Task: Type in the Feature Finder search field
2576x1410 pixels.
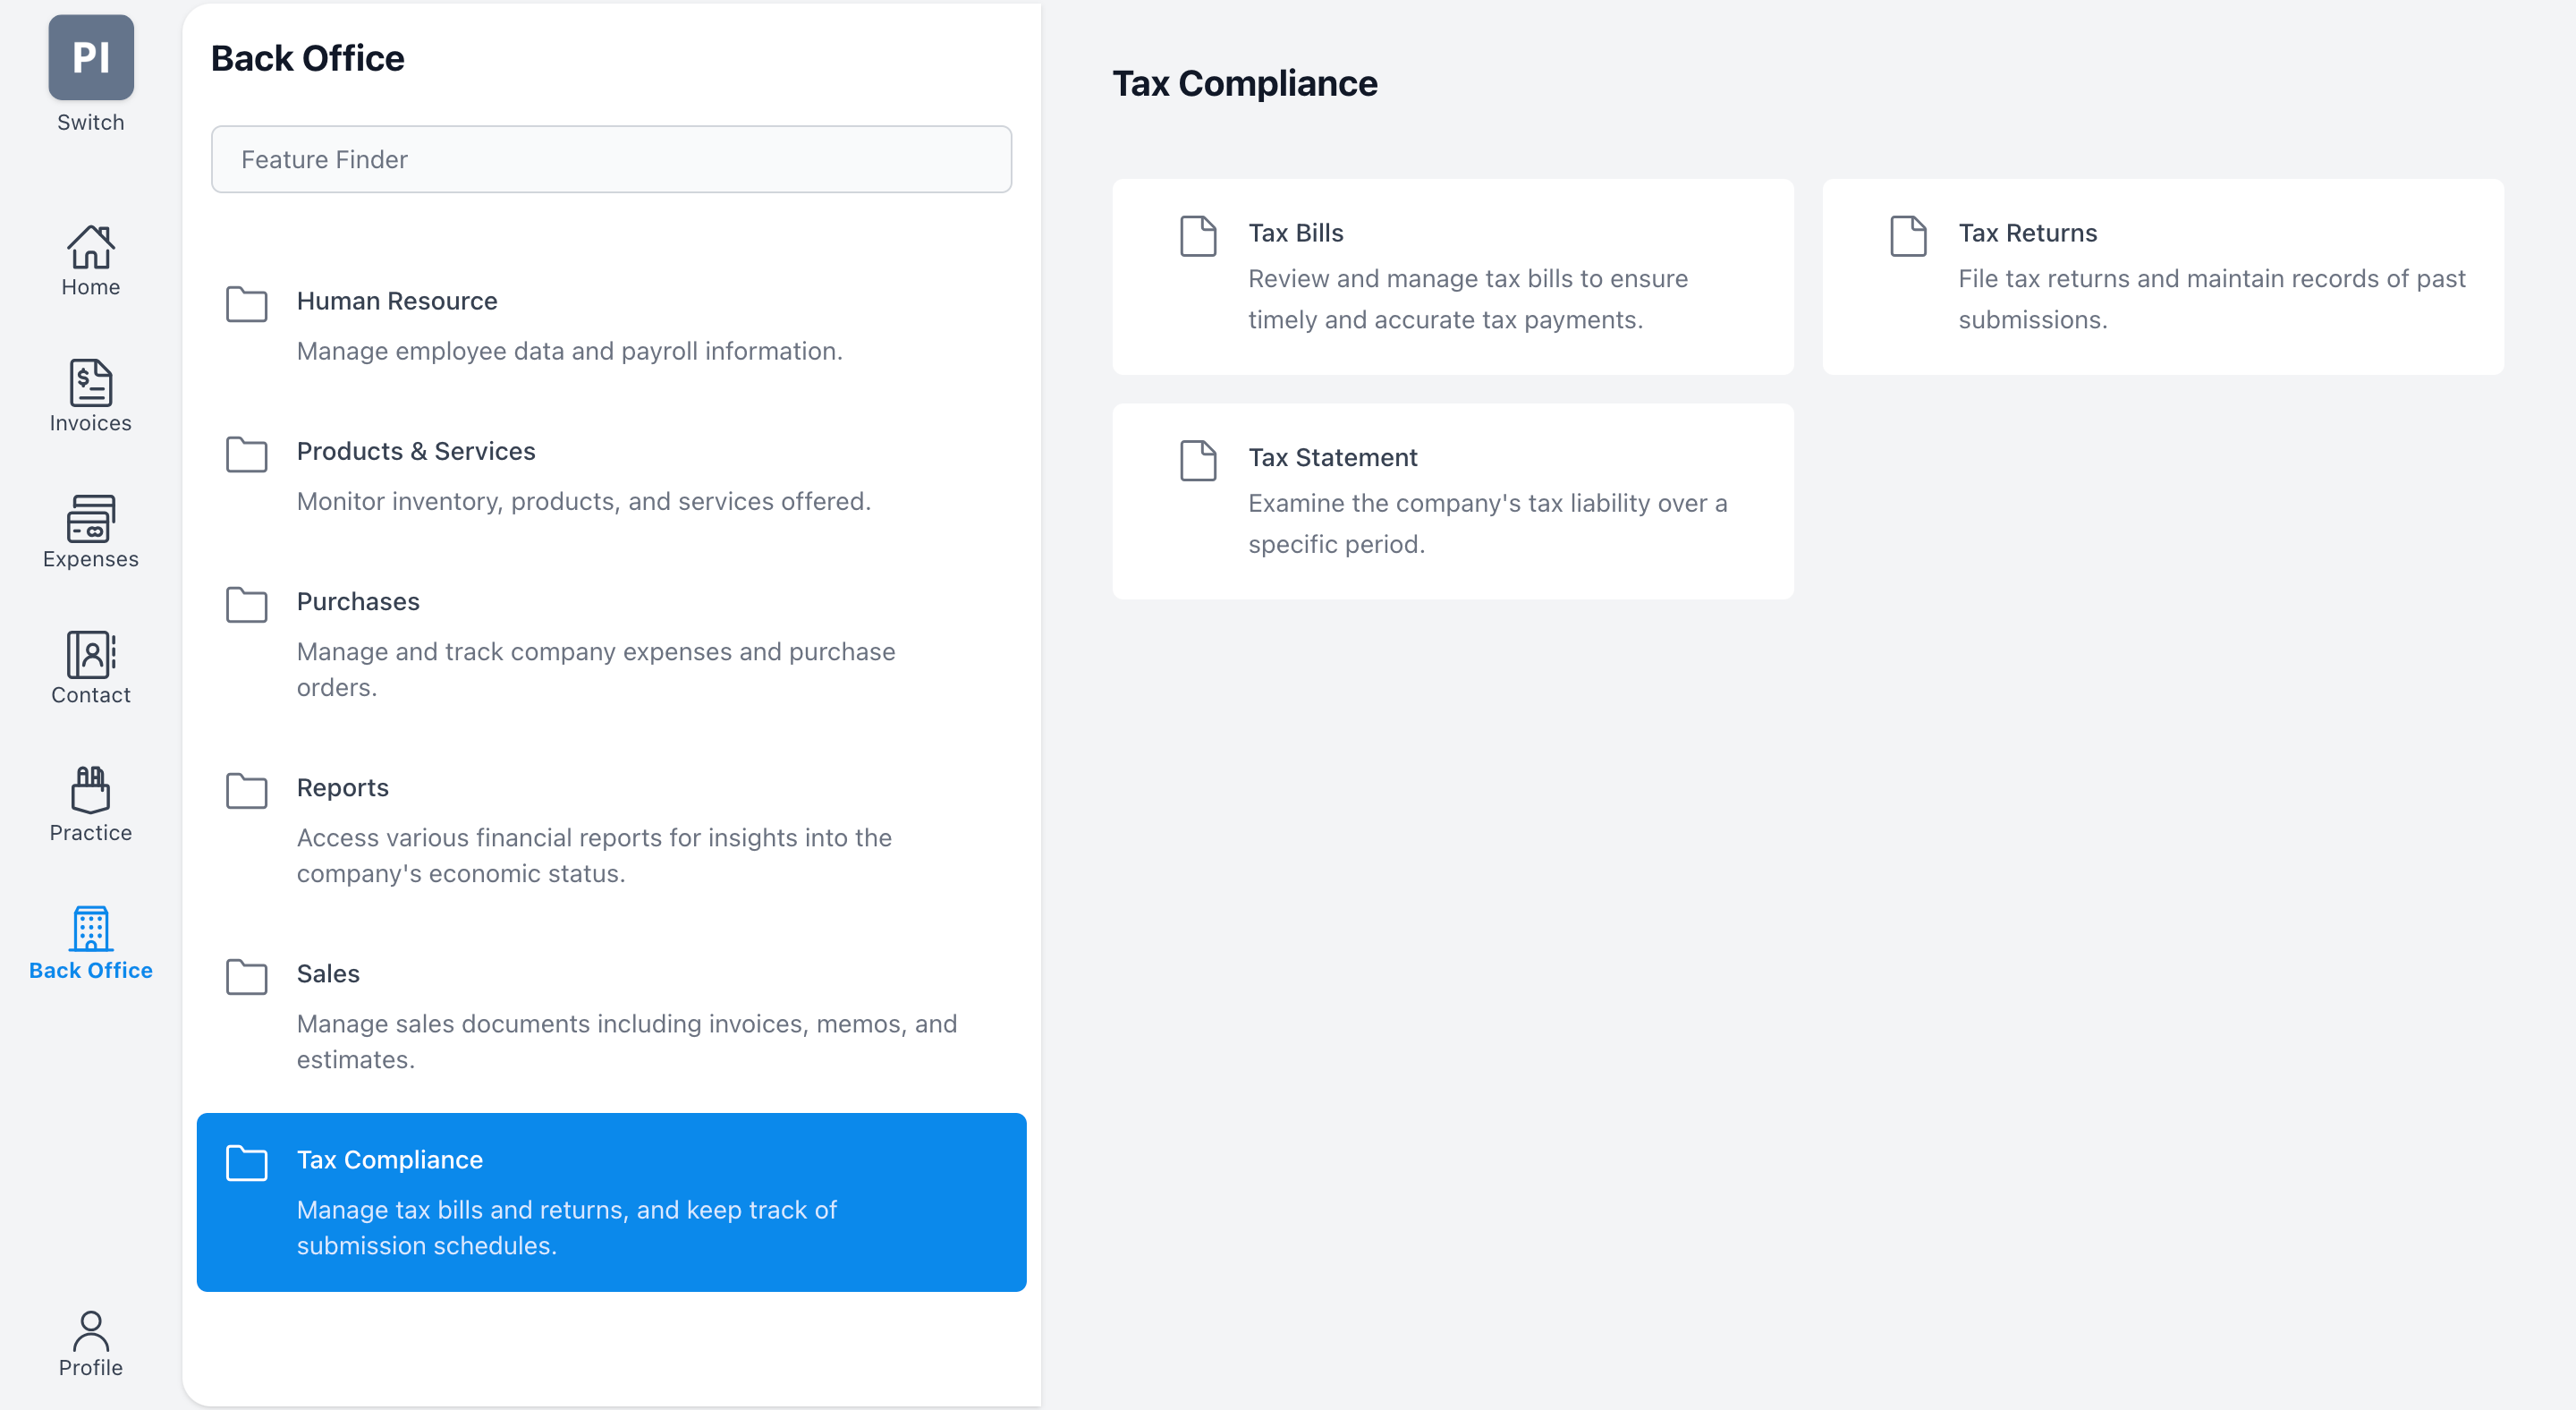Action: click(611, 159)
